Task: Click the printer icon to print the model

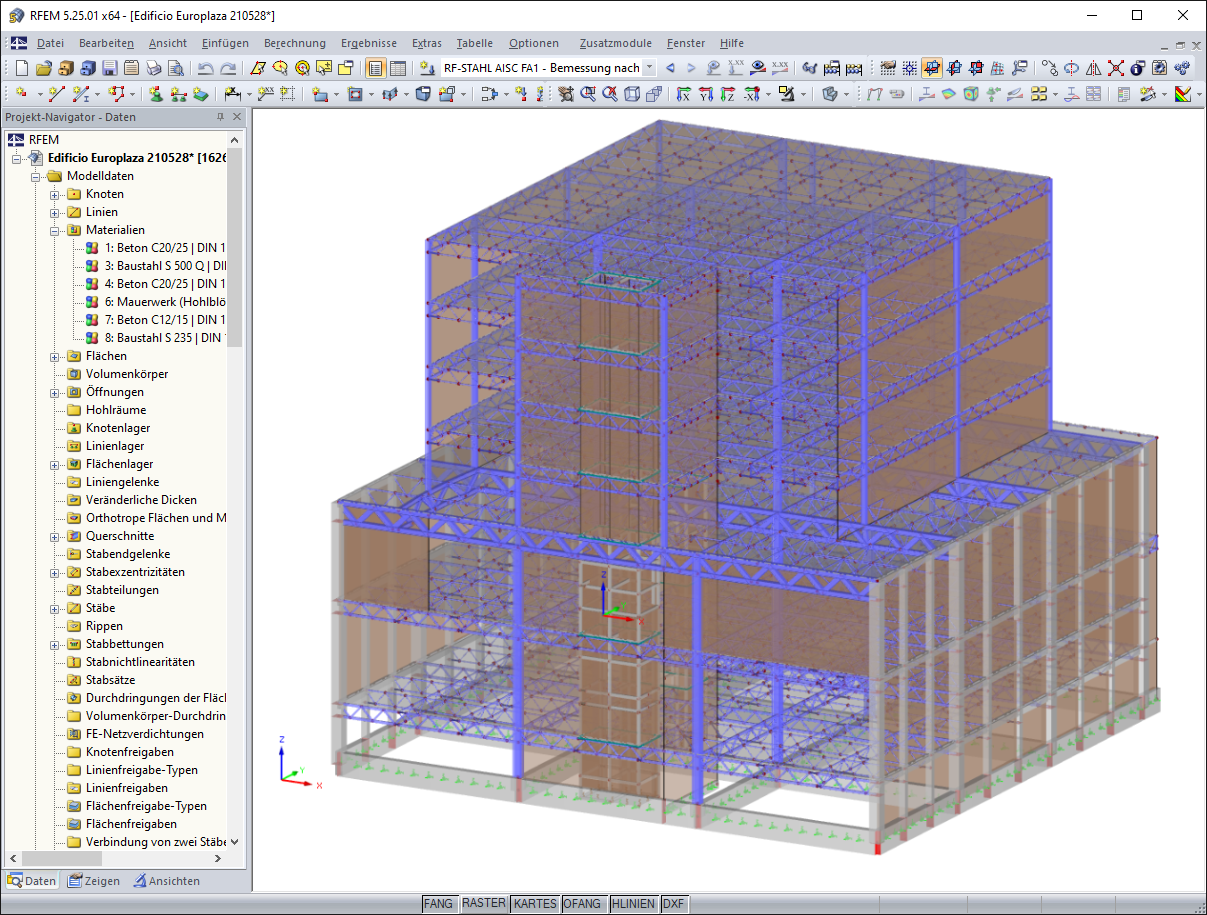Action: 152,68
